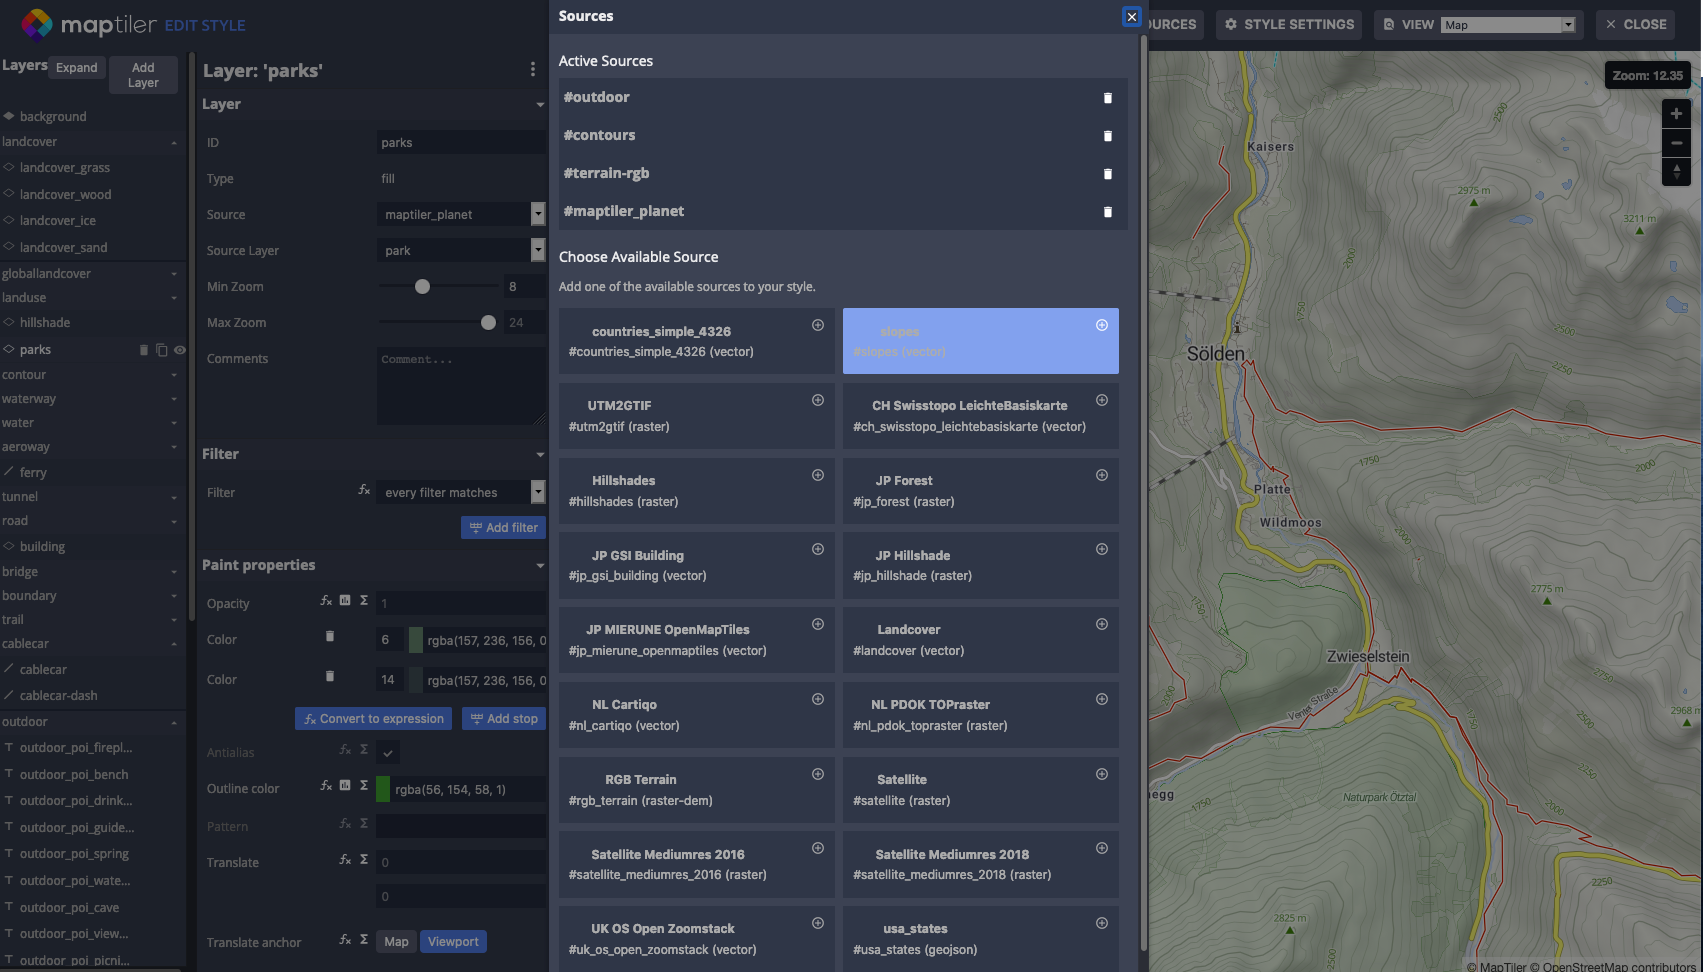
Task: Open the Outline color green swatch
Action: pyautogui.click(x=383, y=789)
